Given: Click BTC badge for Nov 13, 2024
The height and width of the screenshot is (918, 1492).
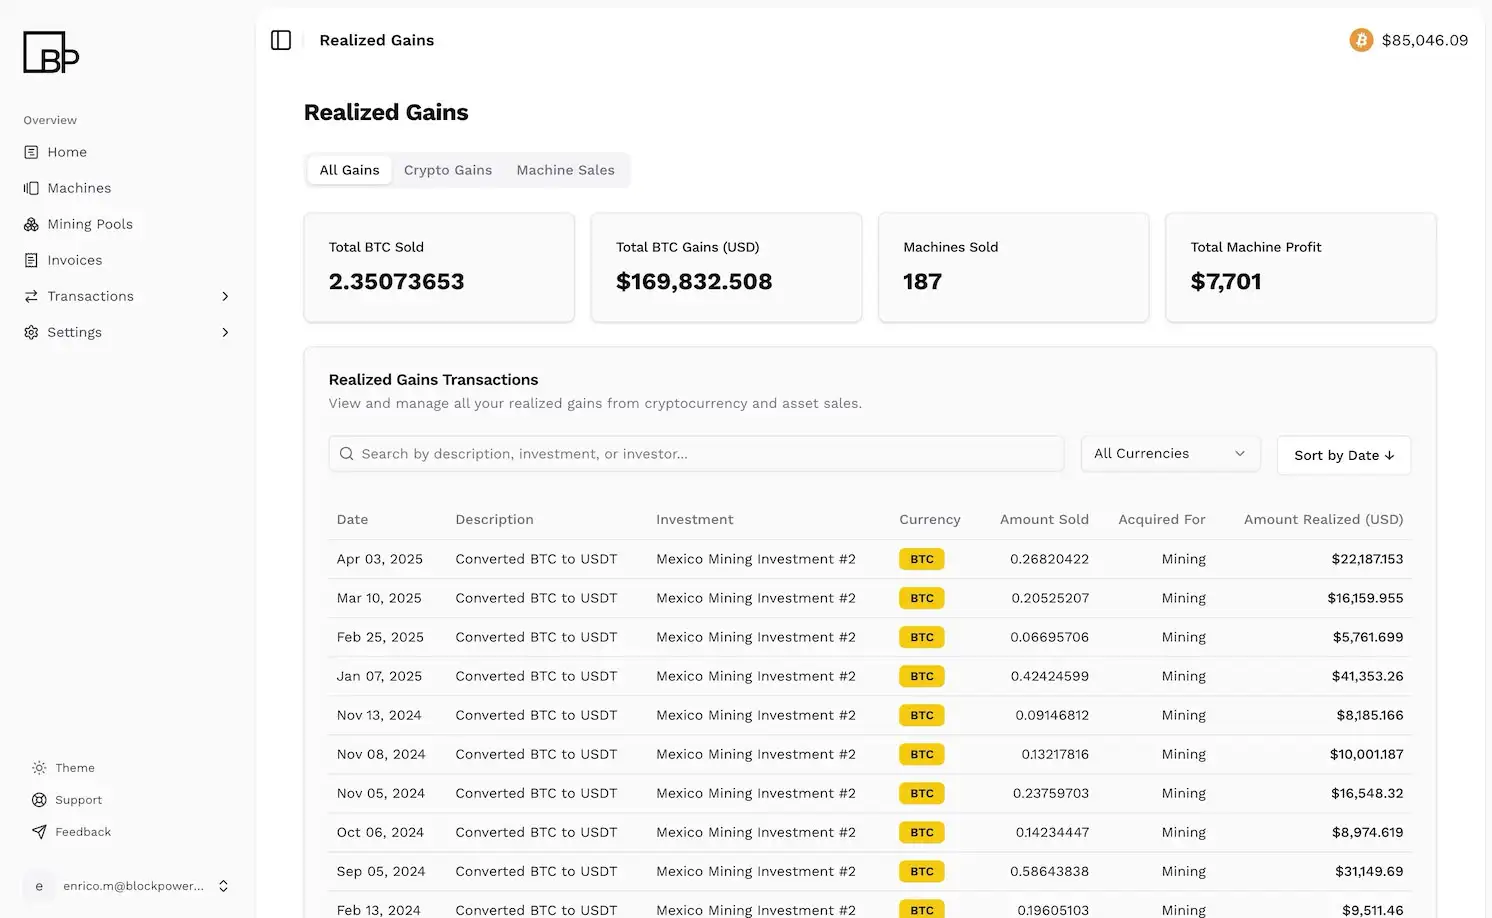Looking at the screenshot, I should tap(922, 715).
